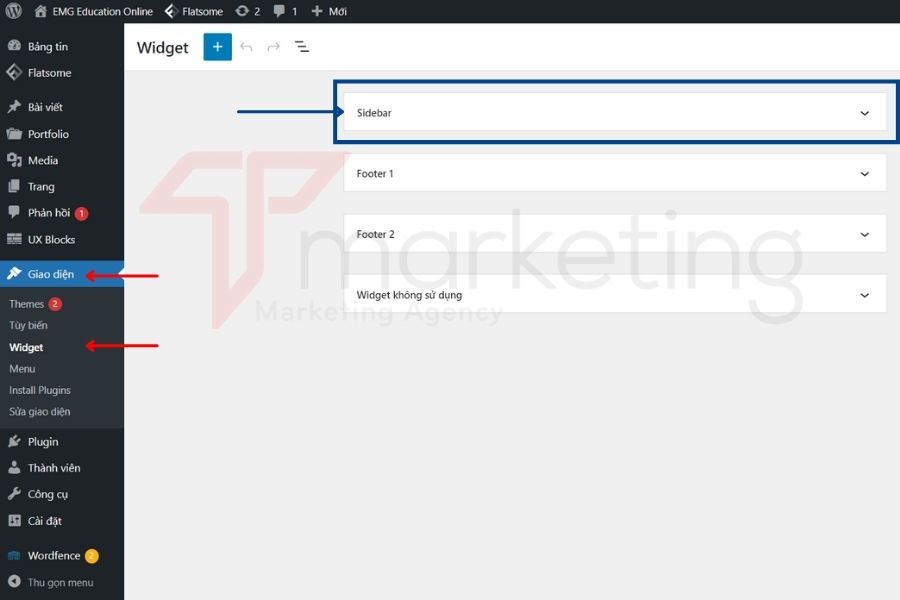Open the Widget submenu link

26,347
